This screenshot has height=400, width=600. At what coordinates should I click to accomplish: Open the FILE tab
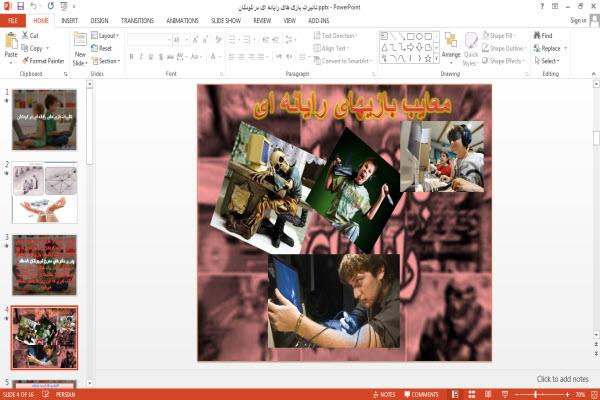[x=13, y=21]
